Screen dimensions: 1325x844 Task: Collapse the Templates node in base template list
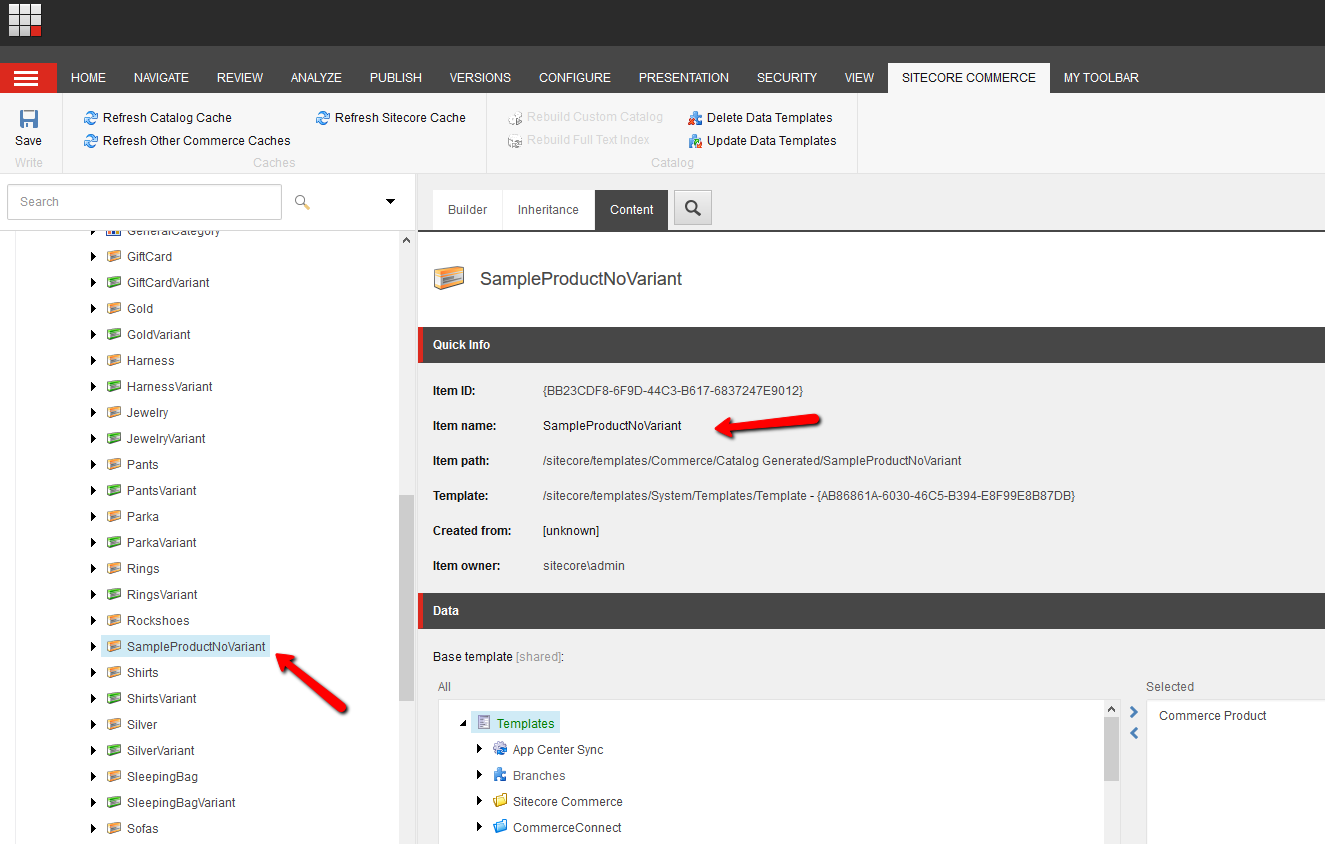[x=462, y=724]
